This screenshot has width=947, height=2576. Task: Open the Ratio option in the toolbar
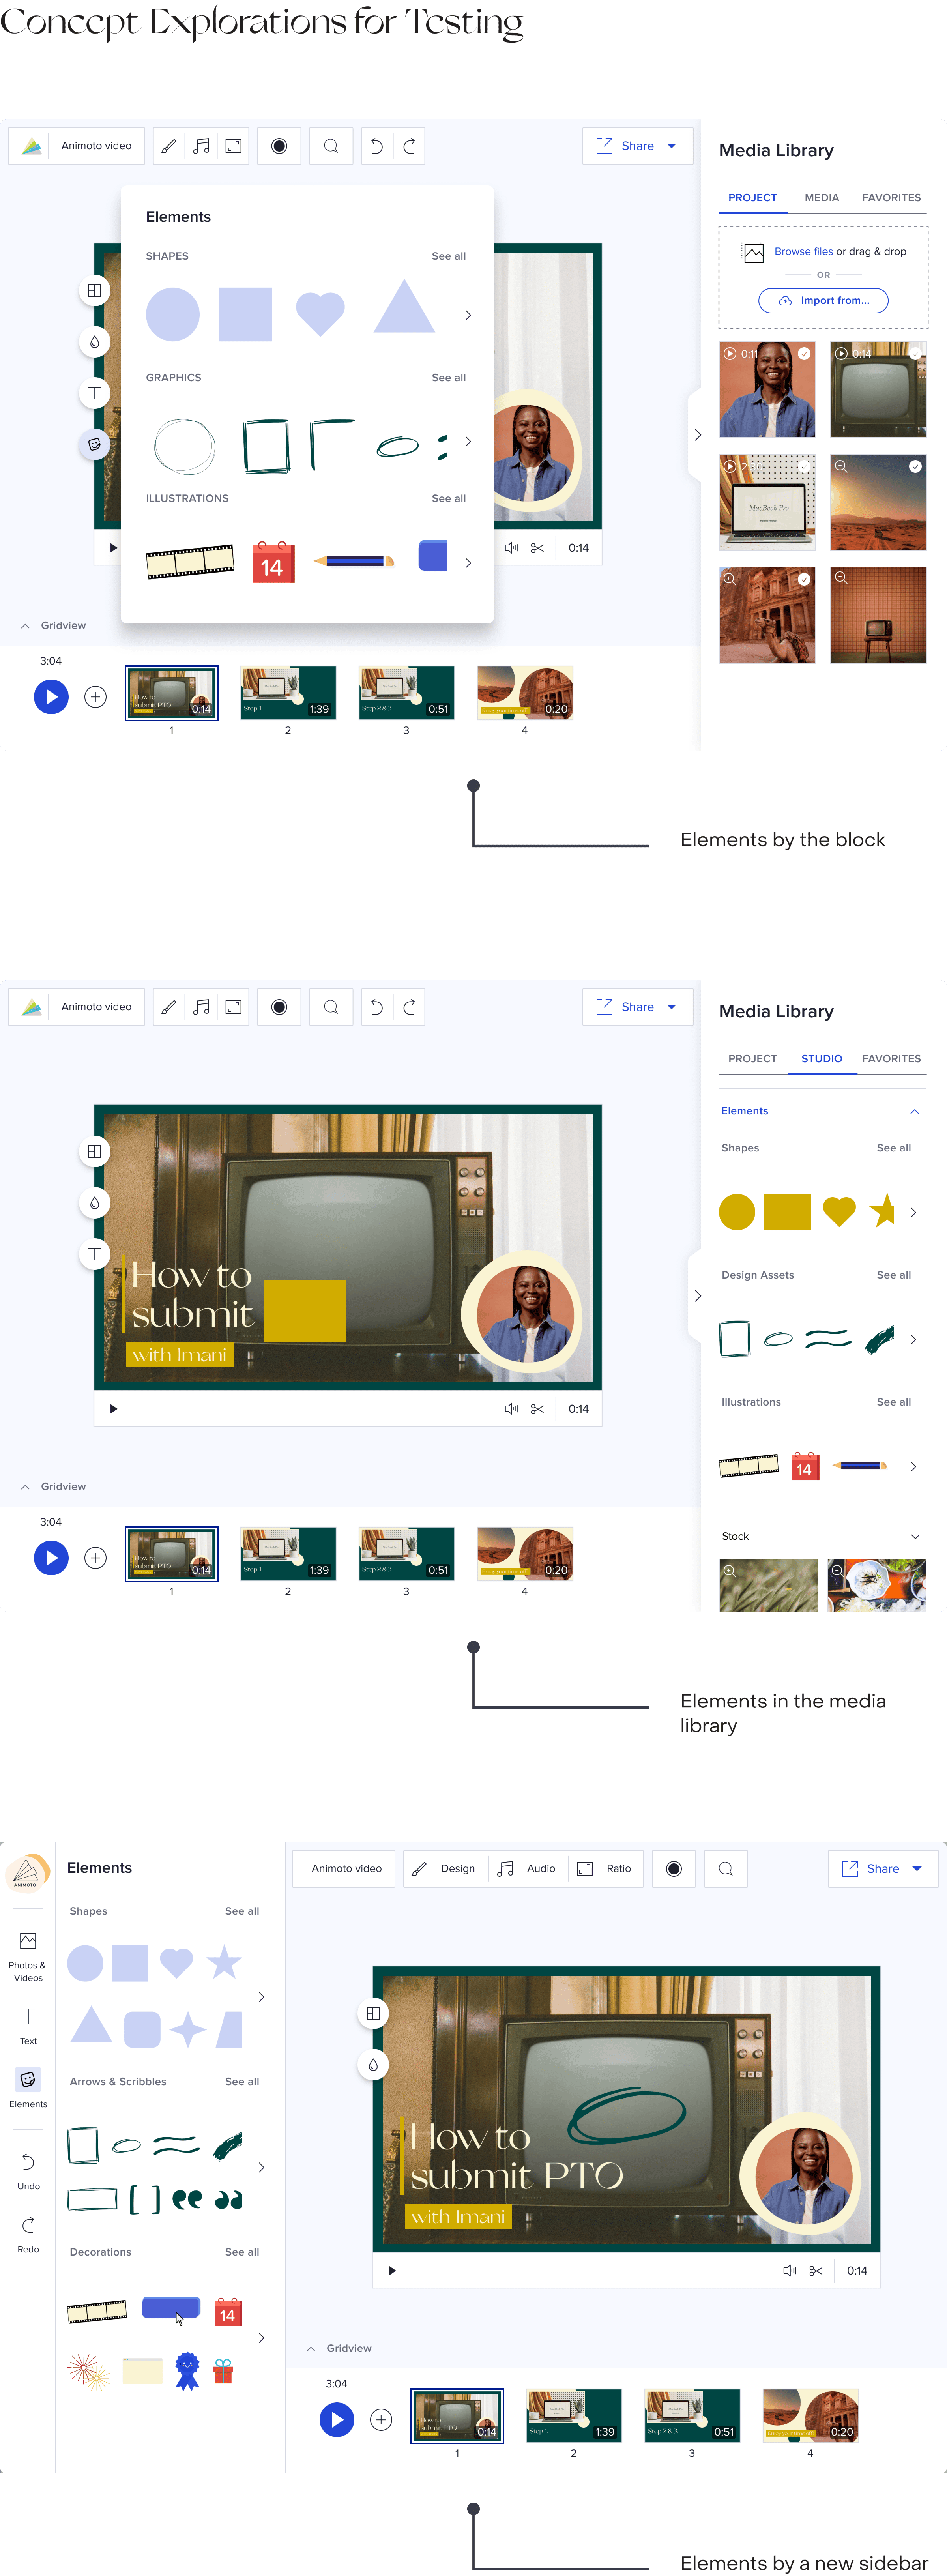(605, 1869)
